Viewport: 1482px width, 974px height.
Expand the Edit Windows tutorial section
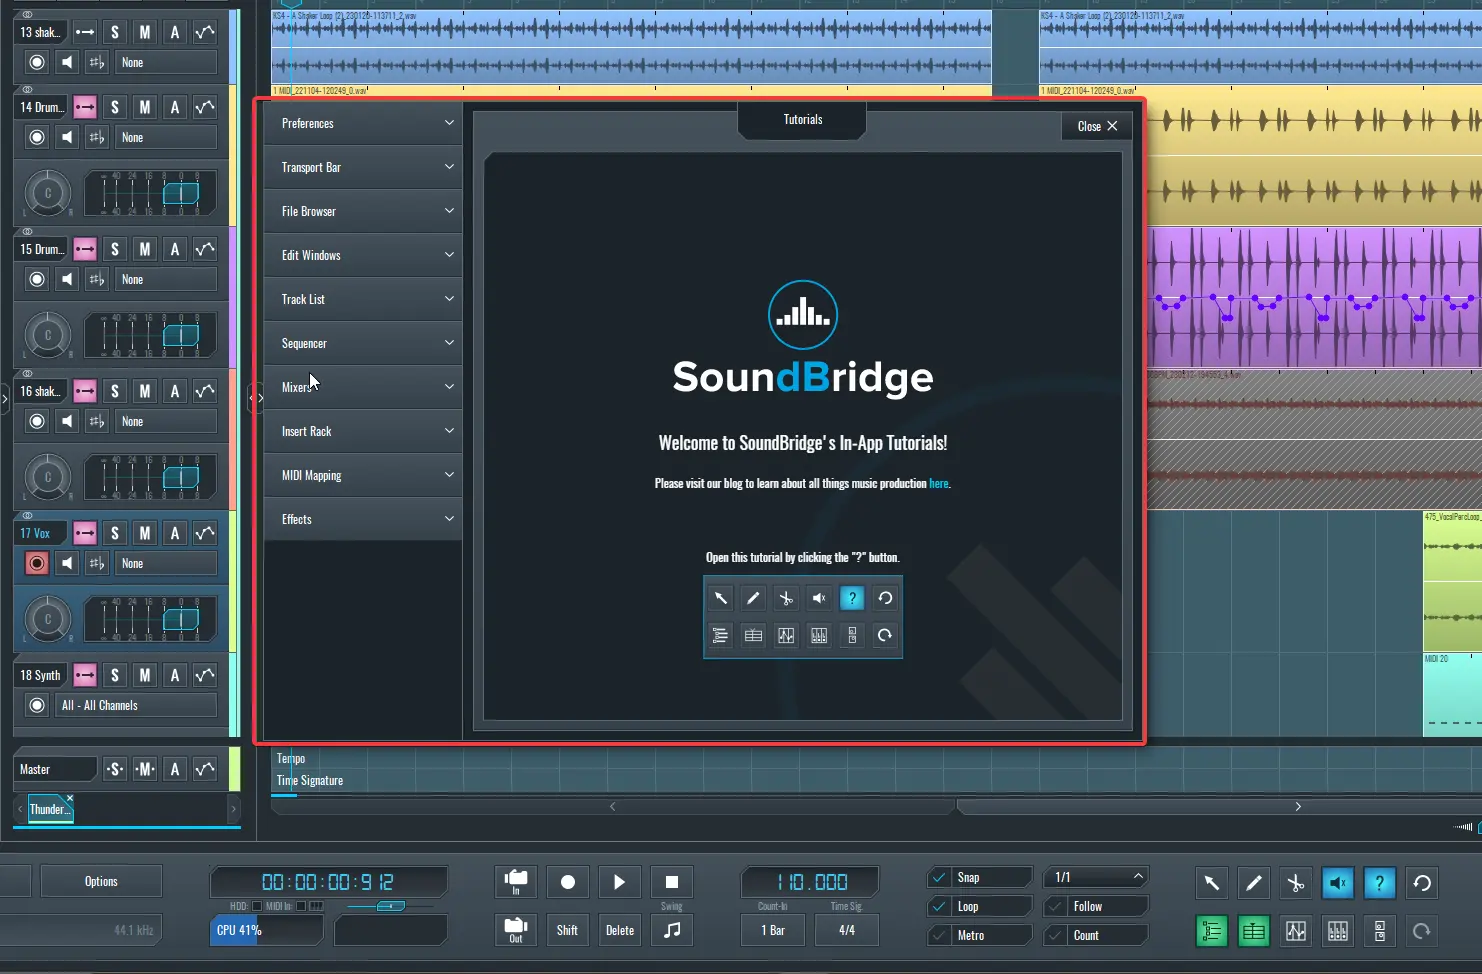point(363,255)
